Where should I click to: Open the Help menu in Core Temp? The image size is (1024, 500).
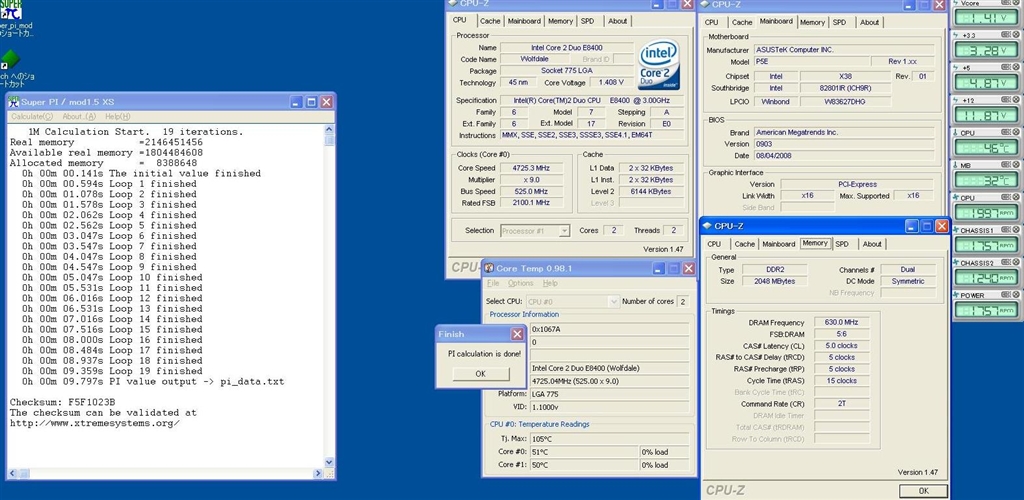tap(551, 283)
